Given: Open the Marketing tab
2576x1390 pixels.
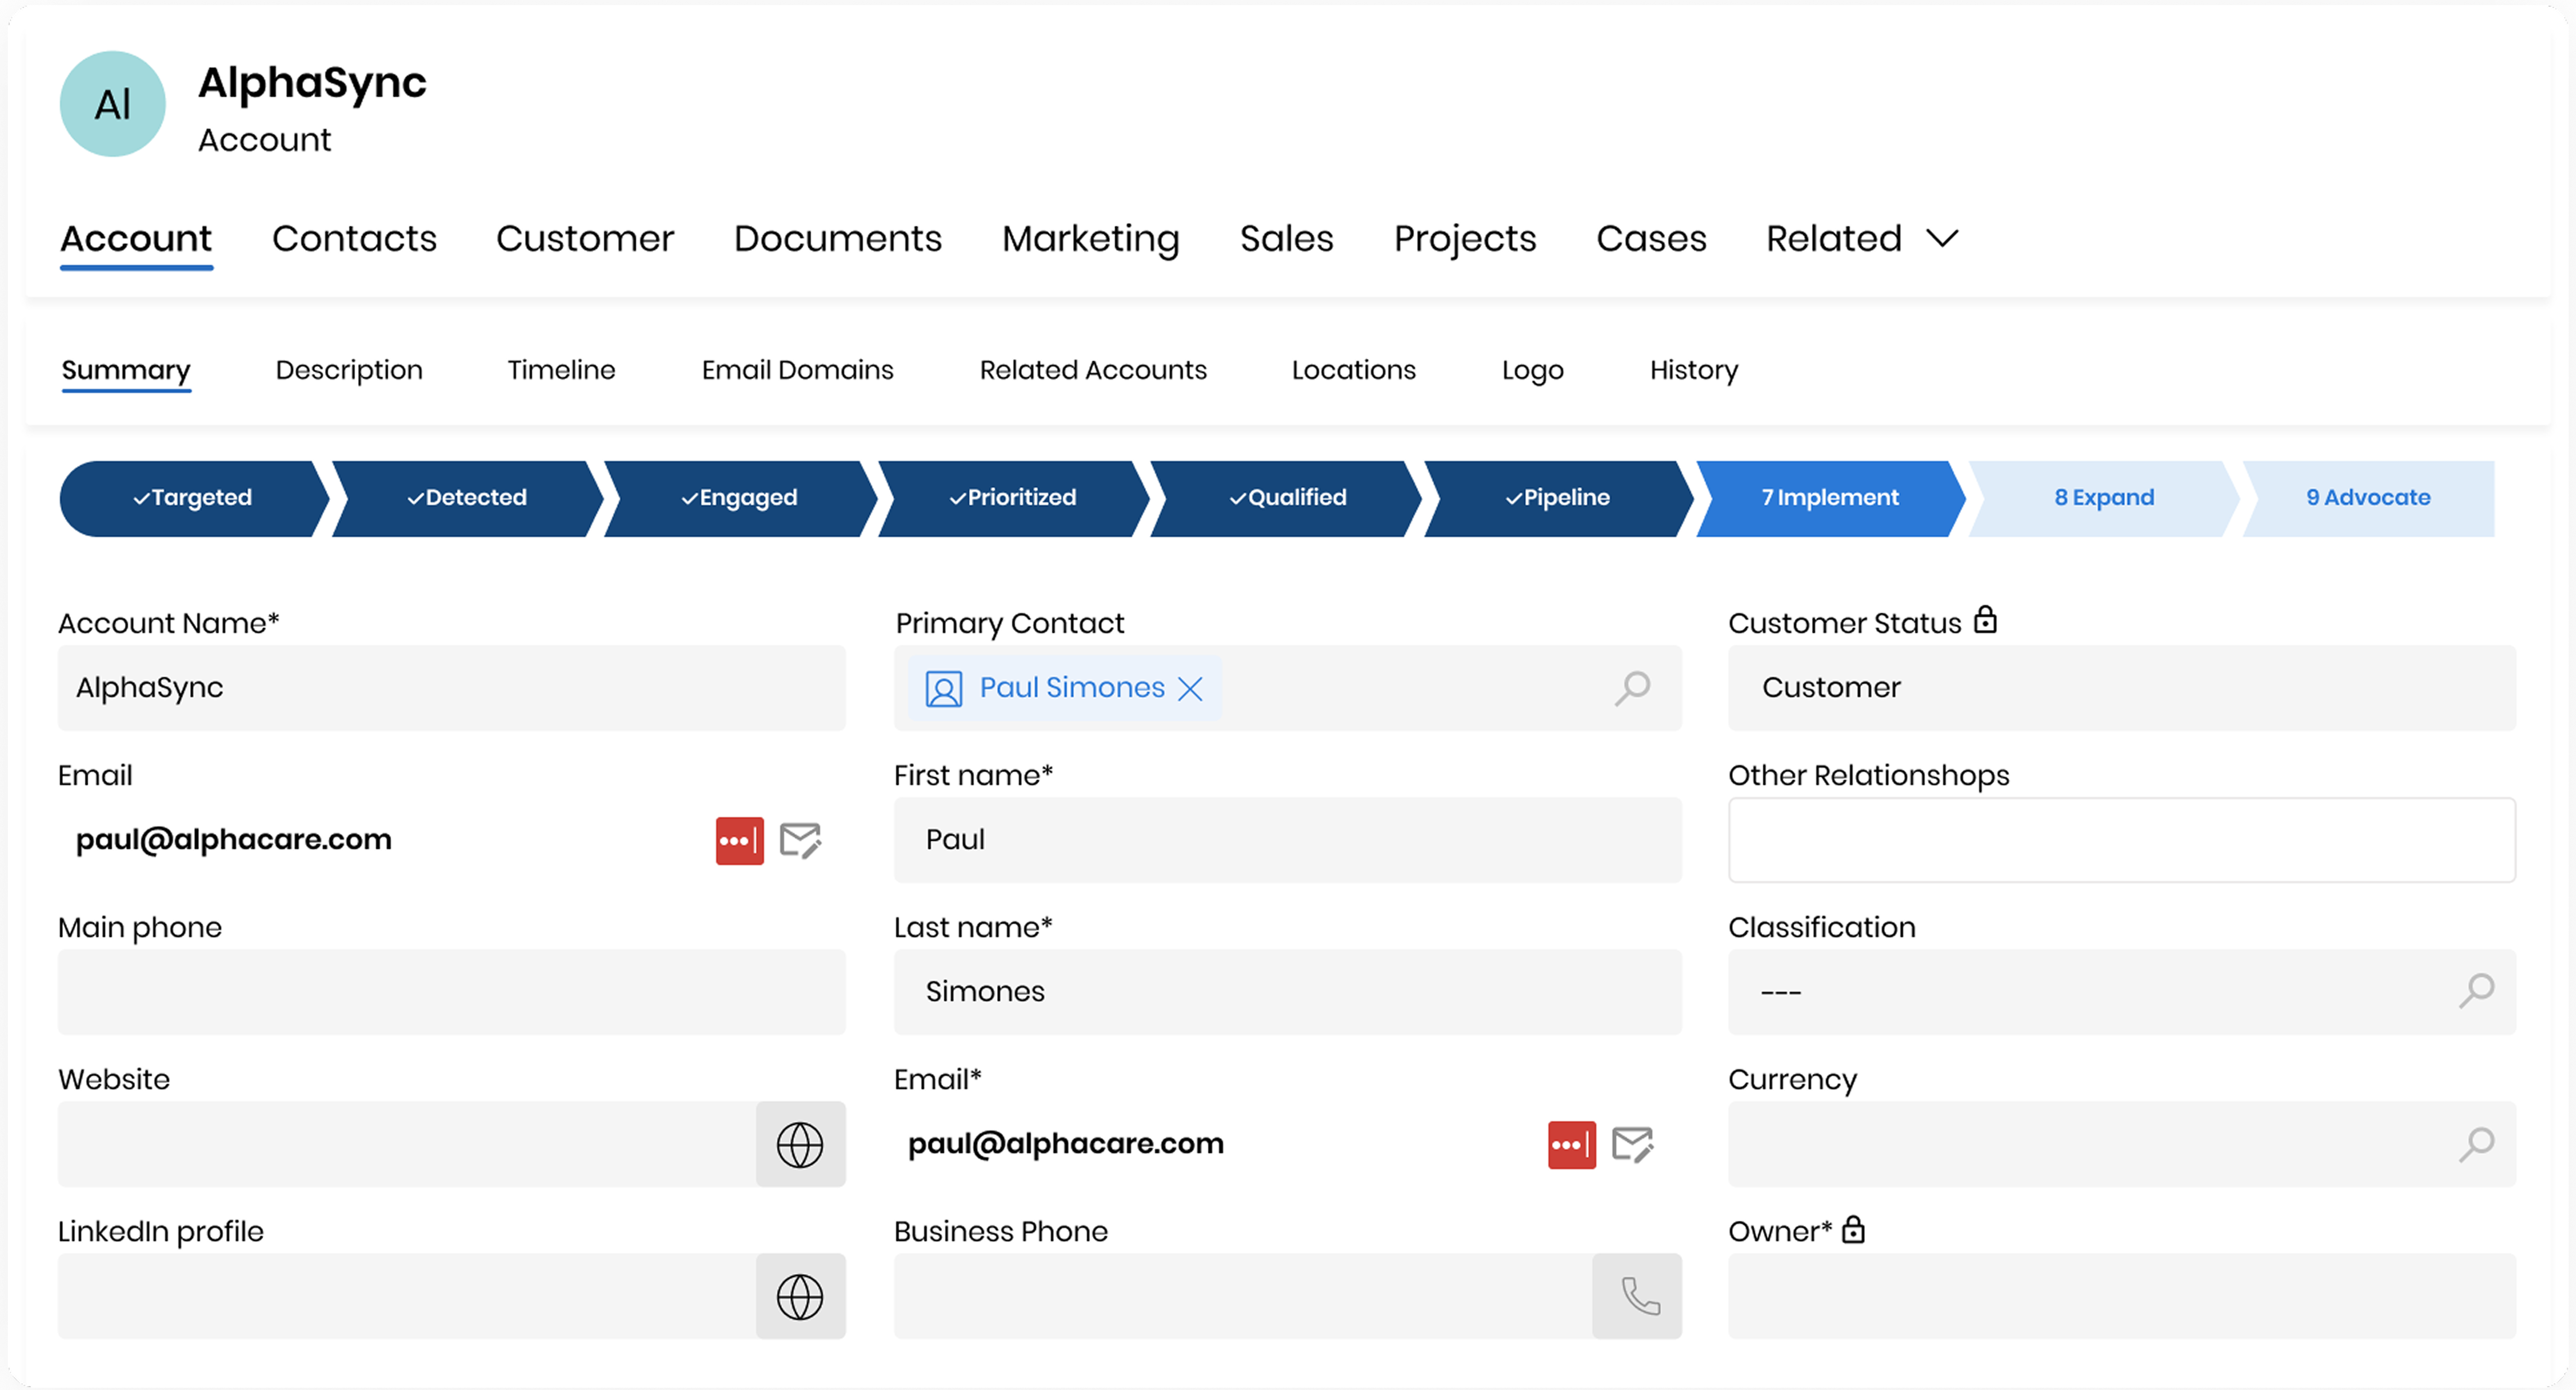Looking at the screenshot, I should coord(1091,239).
